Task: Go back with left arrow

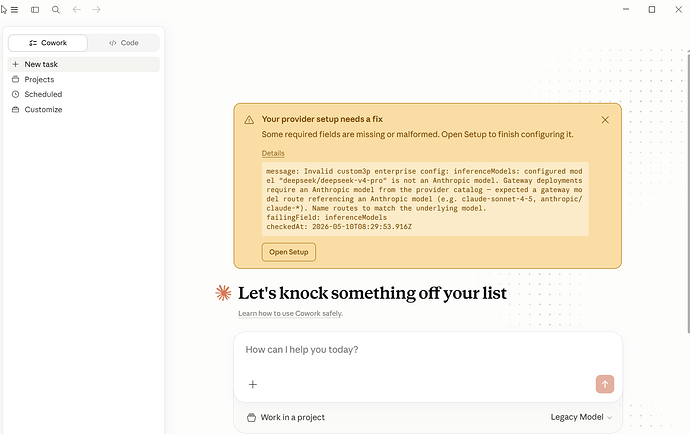Action: (77, 10)
